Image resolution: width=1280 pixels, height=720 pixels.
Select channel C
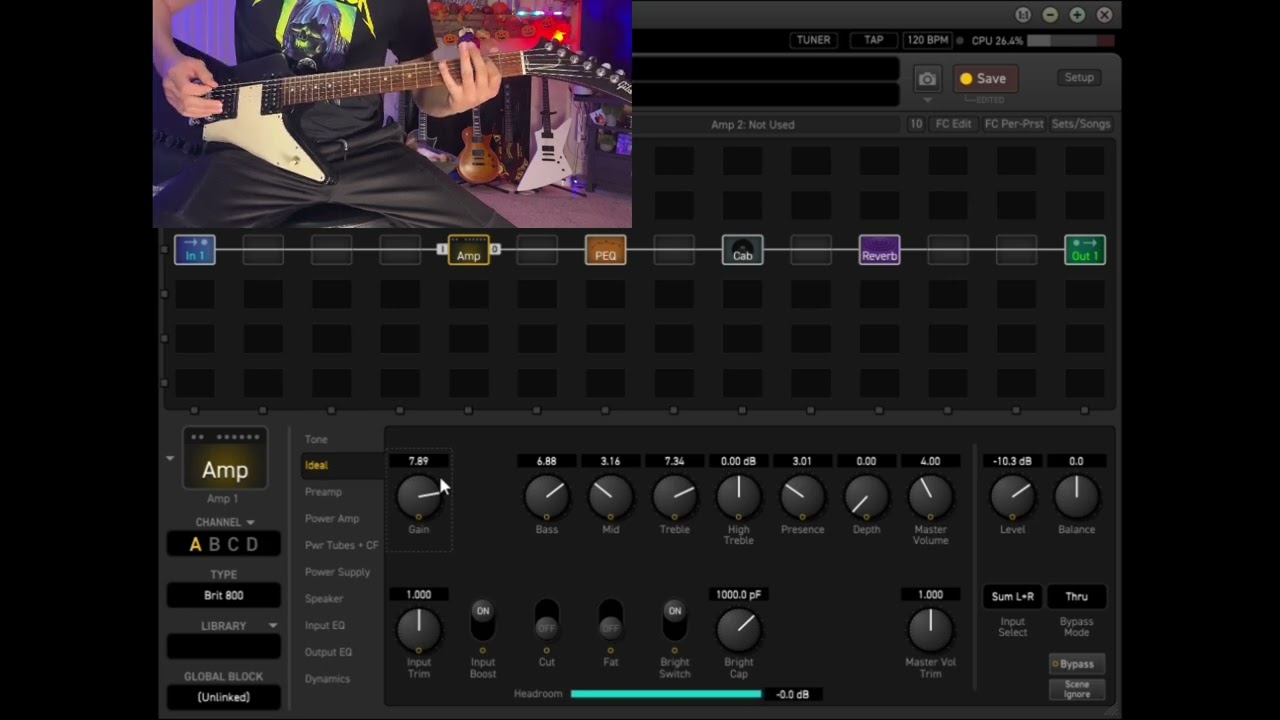233,545
